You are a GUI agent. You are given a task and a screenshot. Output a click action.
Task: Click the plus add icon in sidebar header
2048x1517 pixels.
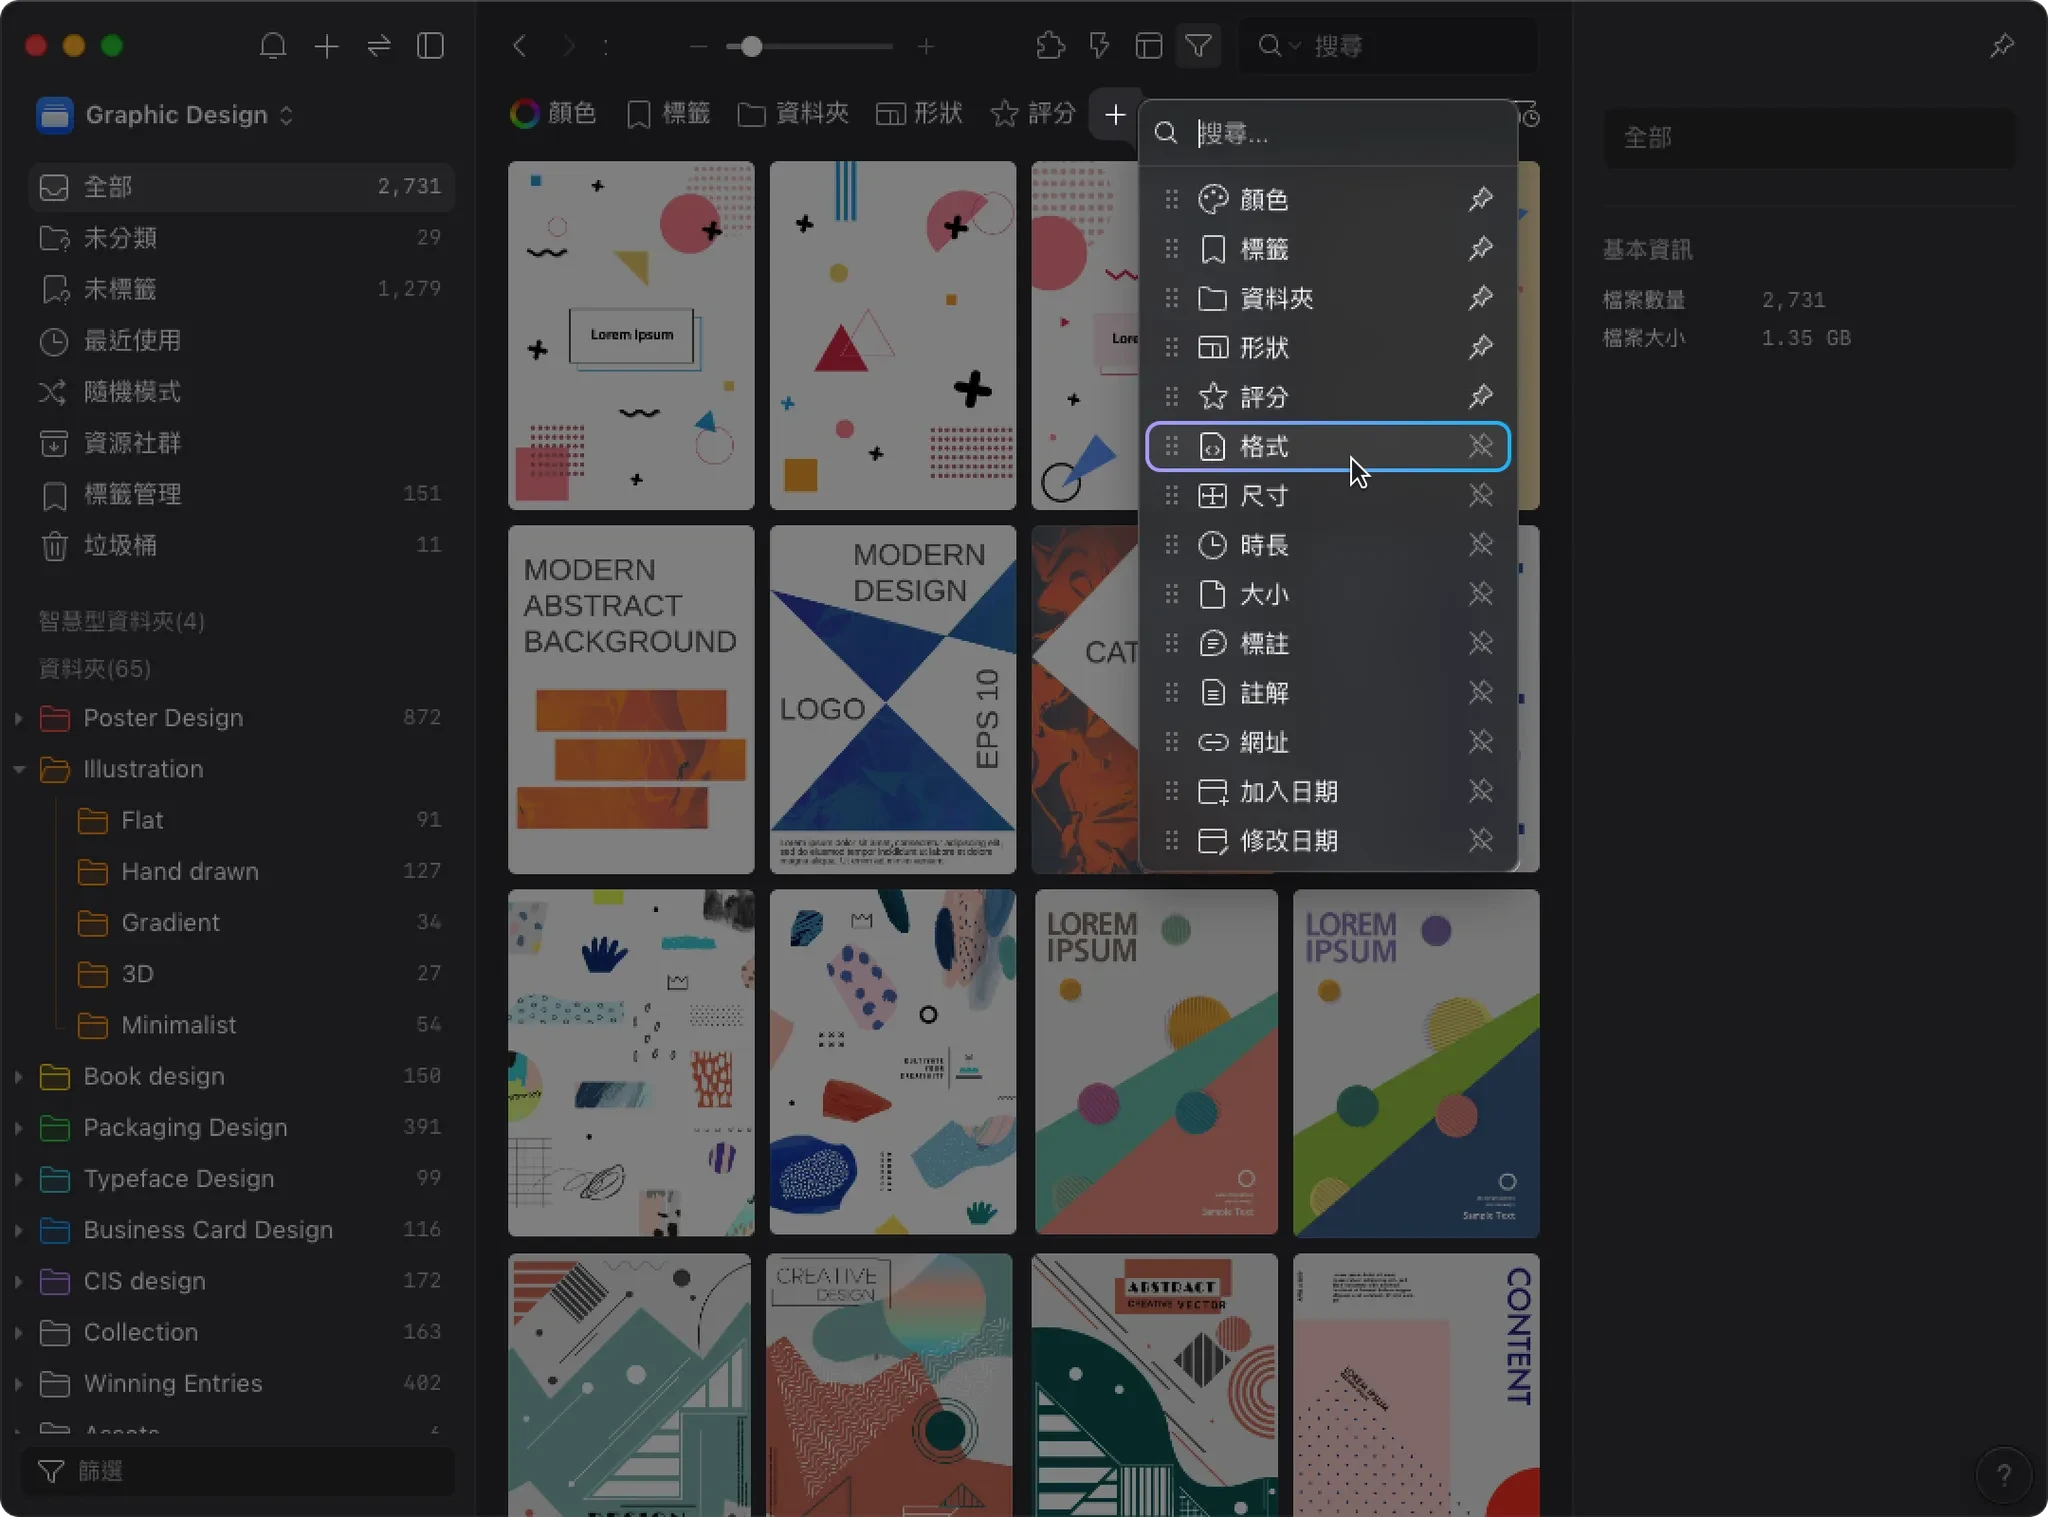tap(326, 46)
